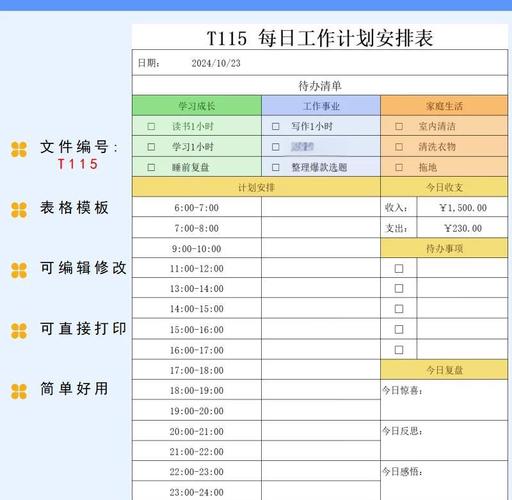
Task: Select the 9:00-10:00 time slot
Action: [197, 248]
